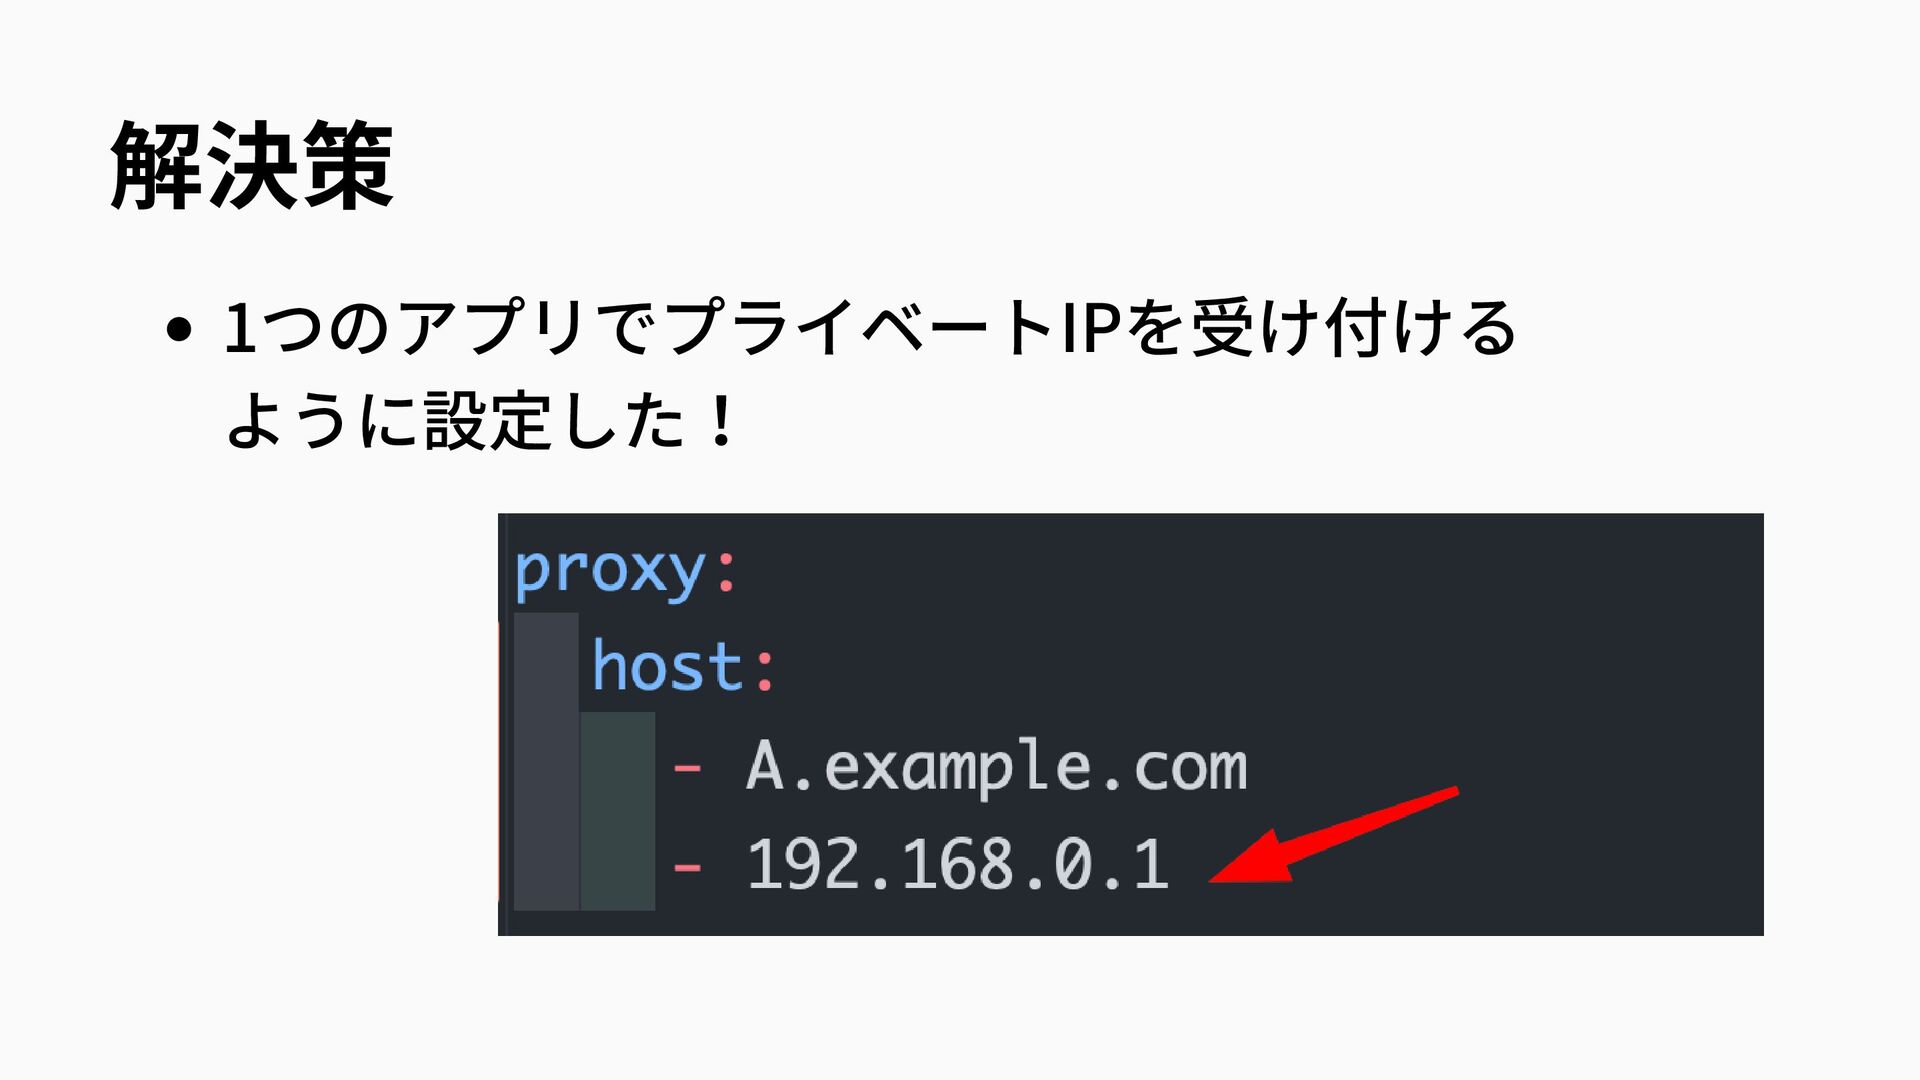Click the host key in the YAML
This screenshot has width=1920, height=1080.
point(667,667)
